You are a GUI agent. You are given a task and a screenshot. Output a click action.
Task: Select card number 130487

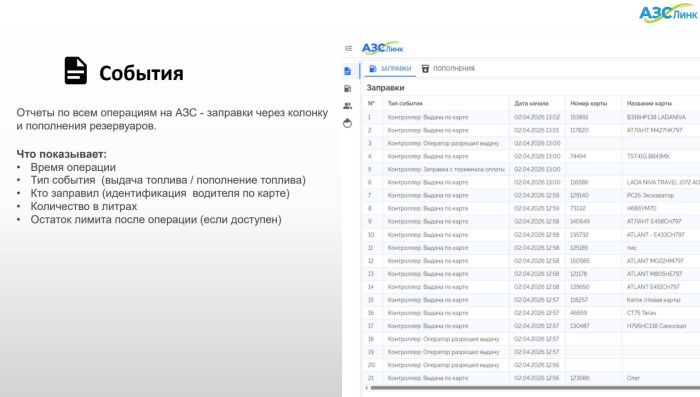[x=579, y=326]
